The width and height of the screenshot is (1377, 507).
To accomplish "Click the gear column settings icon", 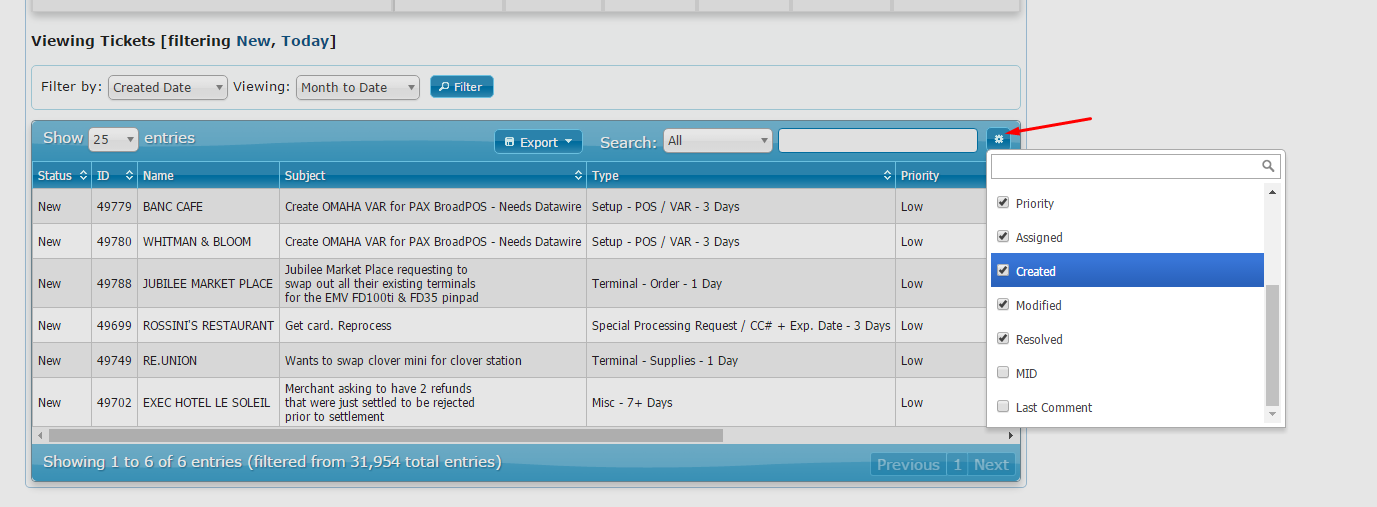I will (998, 140).
